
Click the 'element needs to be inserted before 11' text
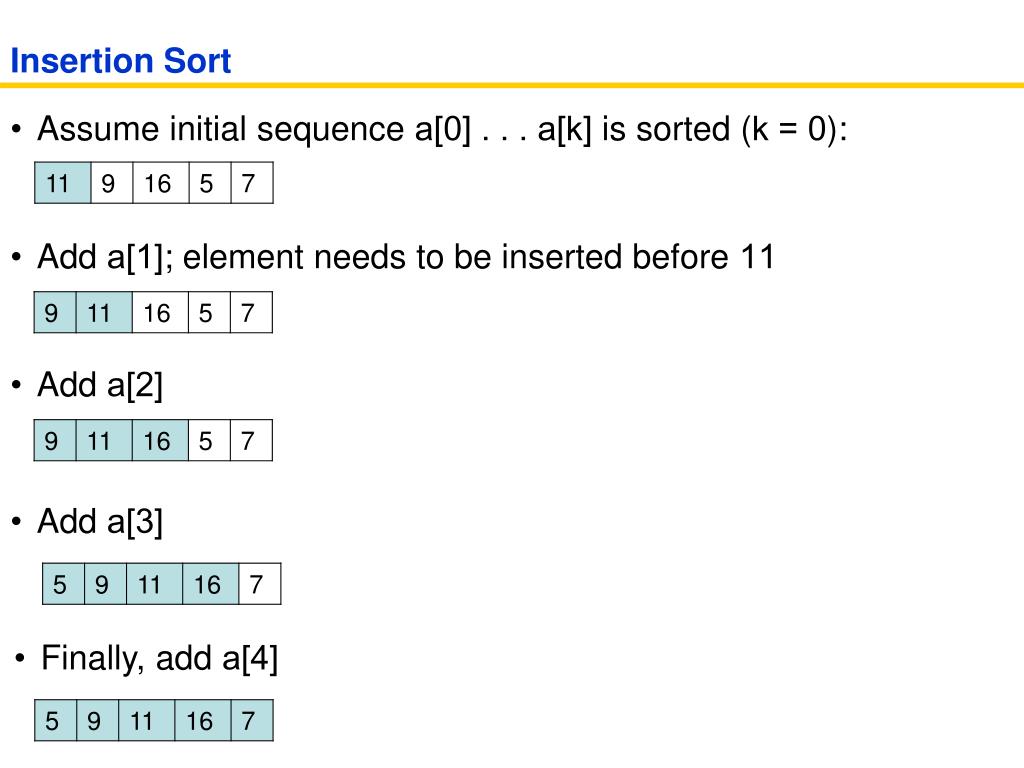tap(479, 257)
